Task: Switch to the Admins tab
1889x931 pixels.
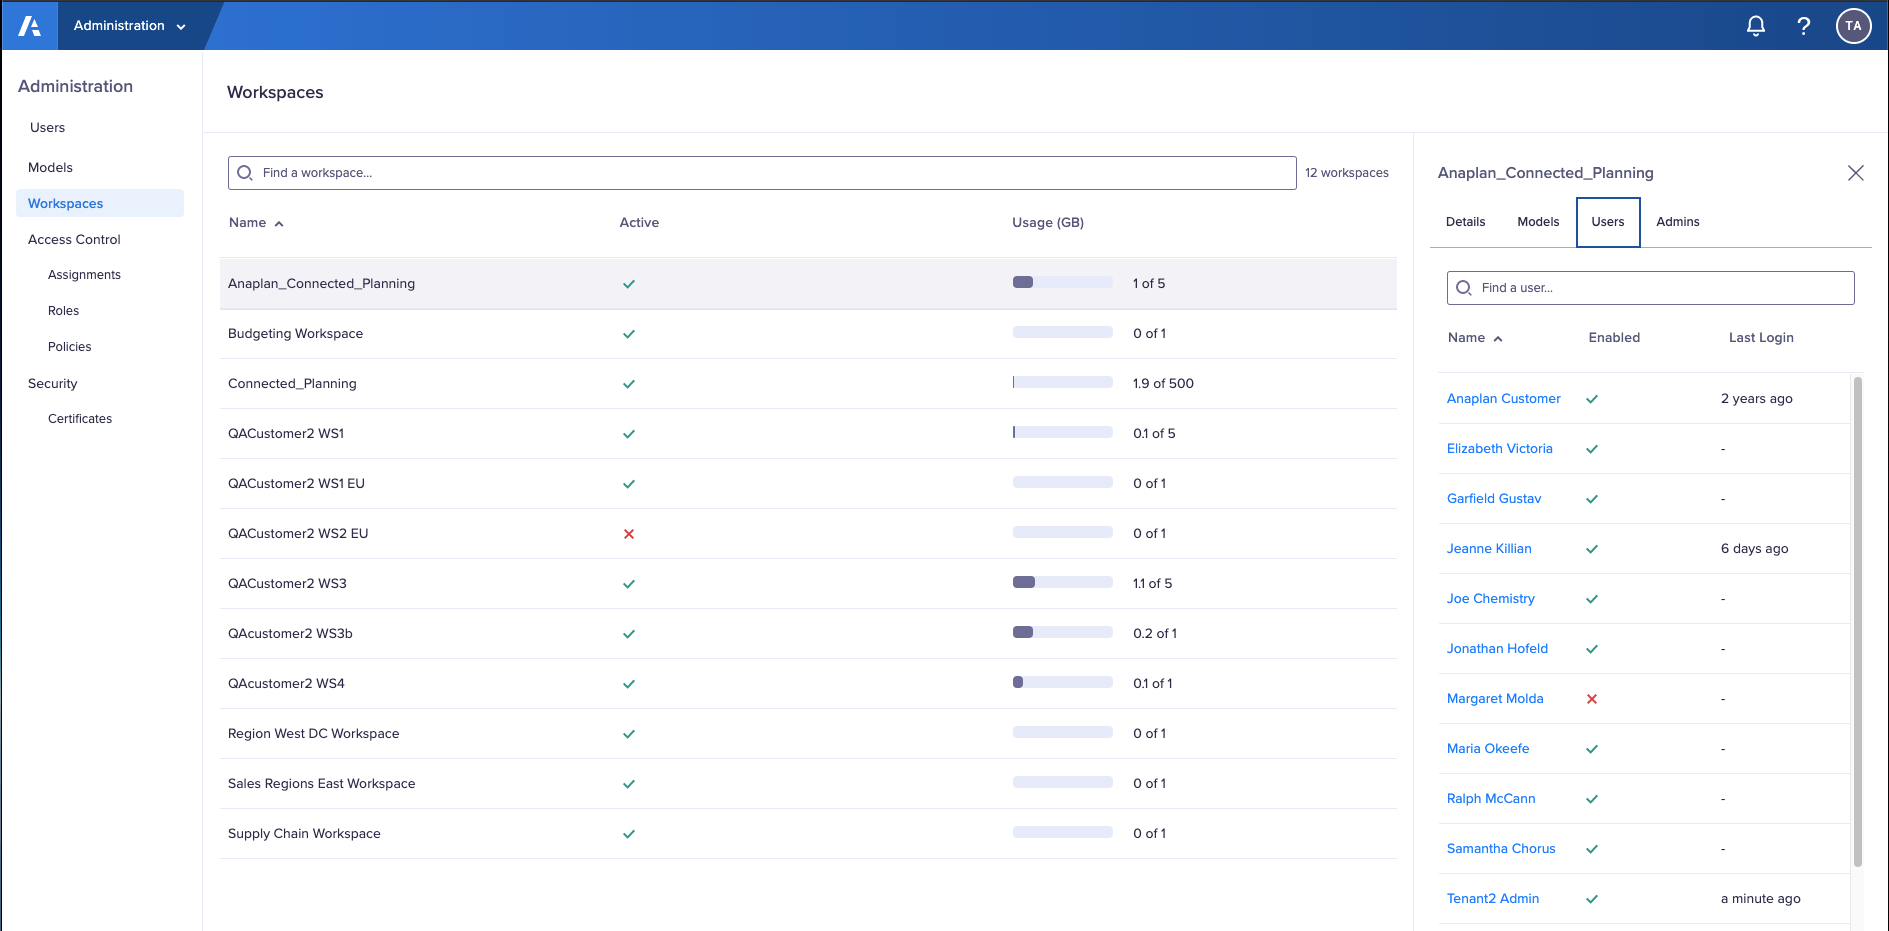Action: coord(1677,222)
